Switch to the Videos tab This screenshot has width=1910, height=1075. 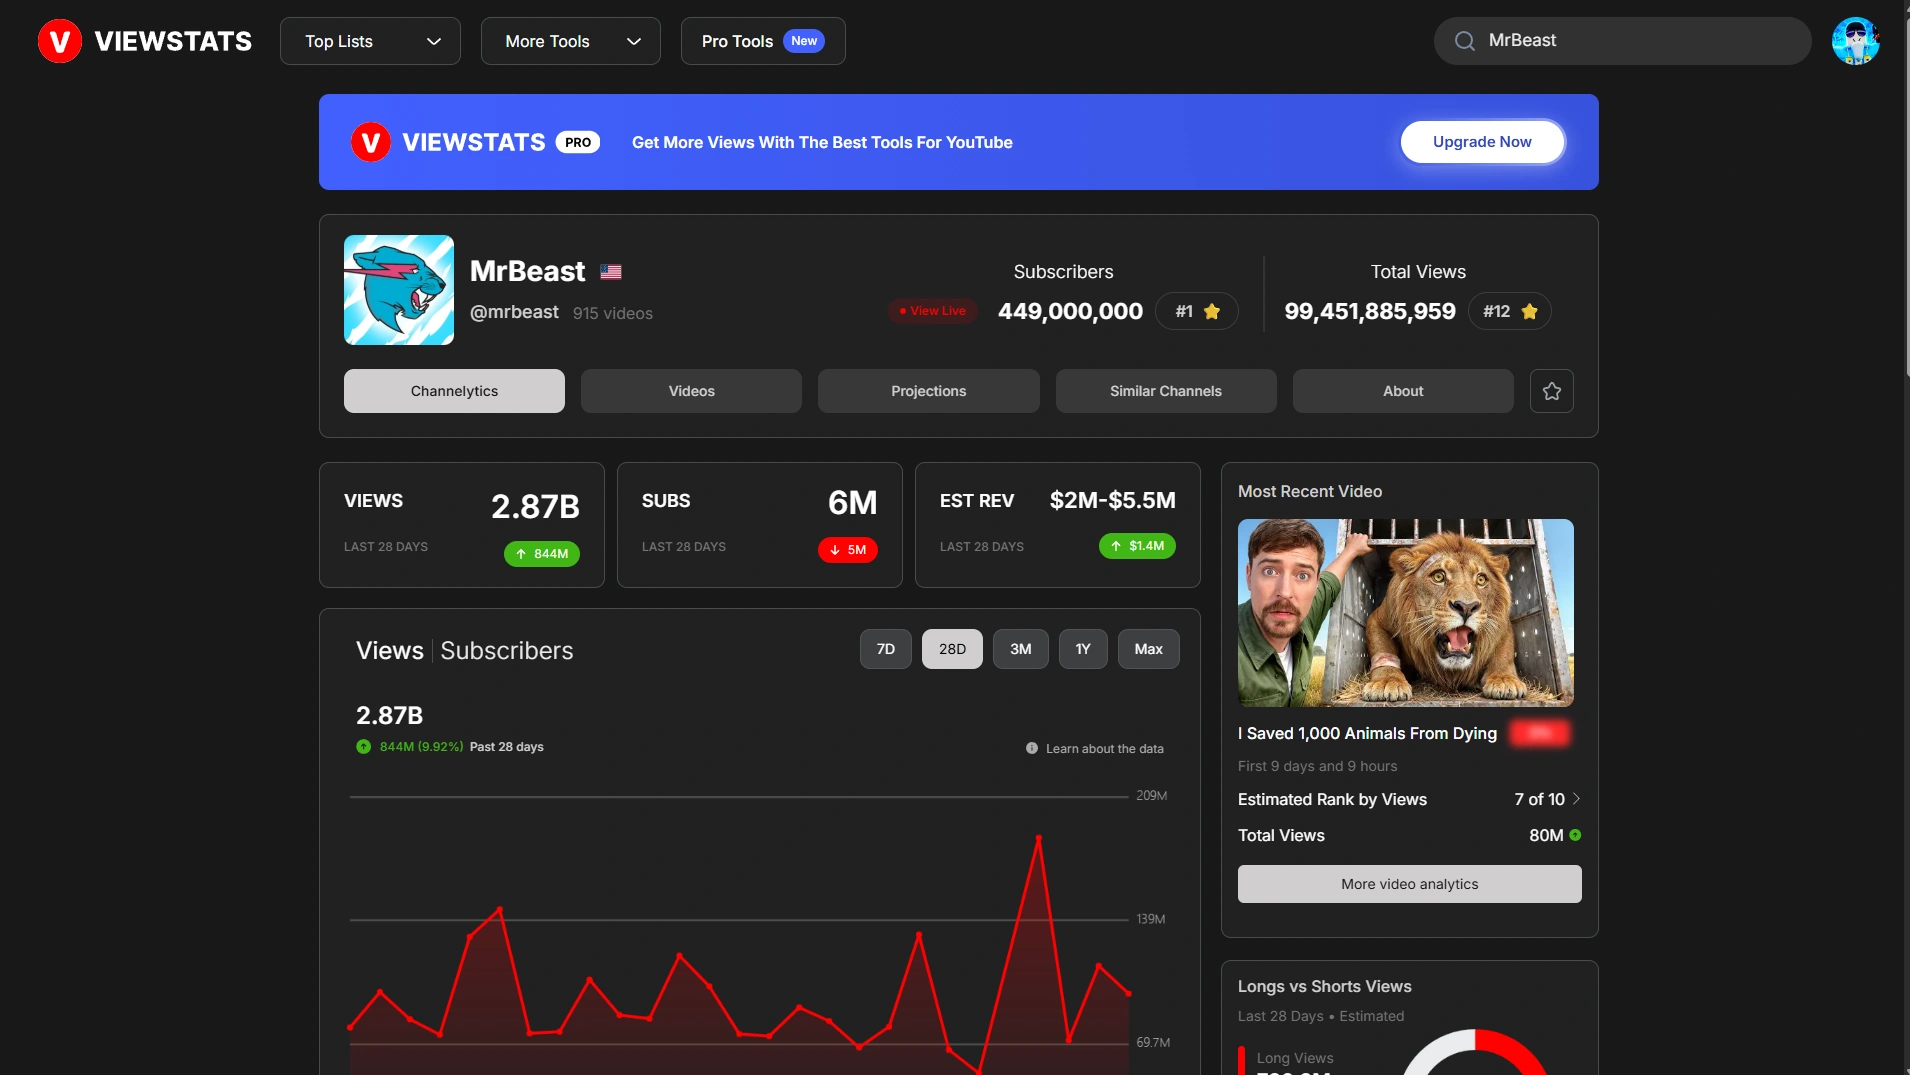tap(691, 391)
